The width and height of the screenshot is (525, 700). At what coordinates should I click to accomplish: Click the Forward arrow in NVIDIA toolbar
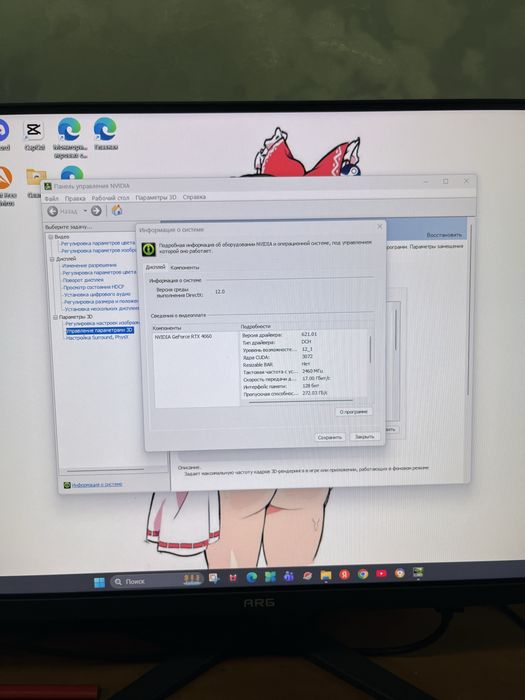tap(96, 211)
